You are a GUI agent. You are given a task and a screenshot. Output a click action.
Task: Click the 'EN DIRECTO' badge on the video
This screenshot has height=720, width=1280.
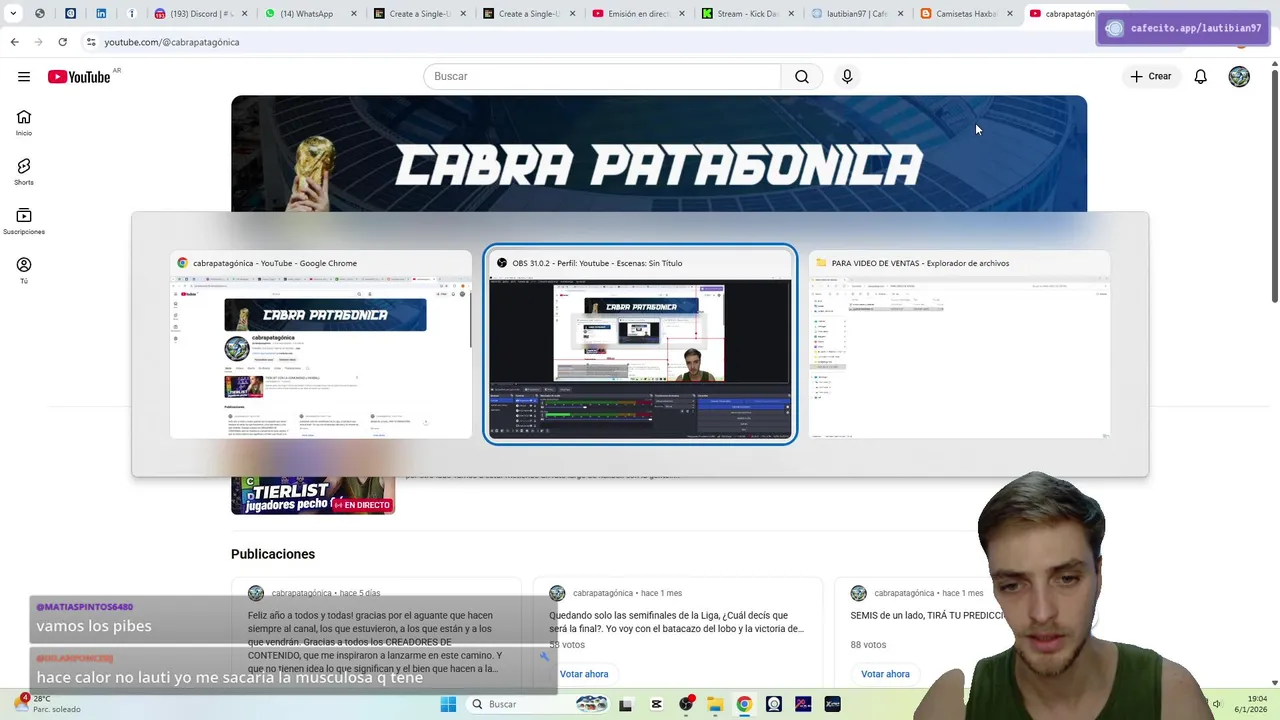[362, 505]
